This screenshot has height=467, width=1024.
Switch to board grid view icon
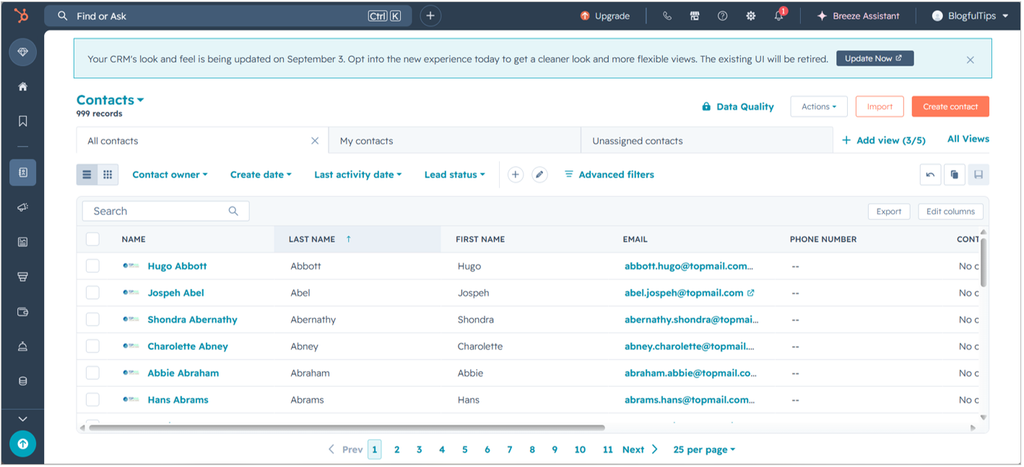pos(108,174)
